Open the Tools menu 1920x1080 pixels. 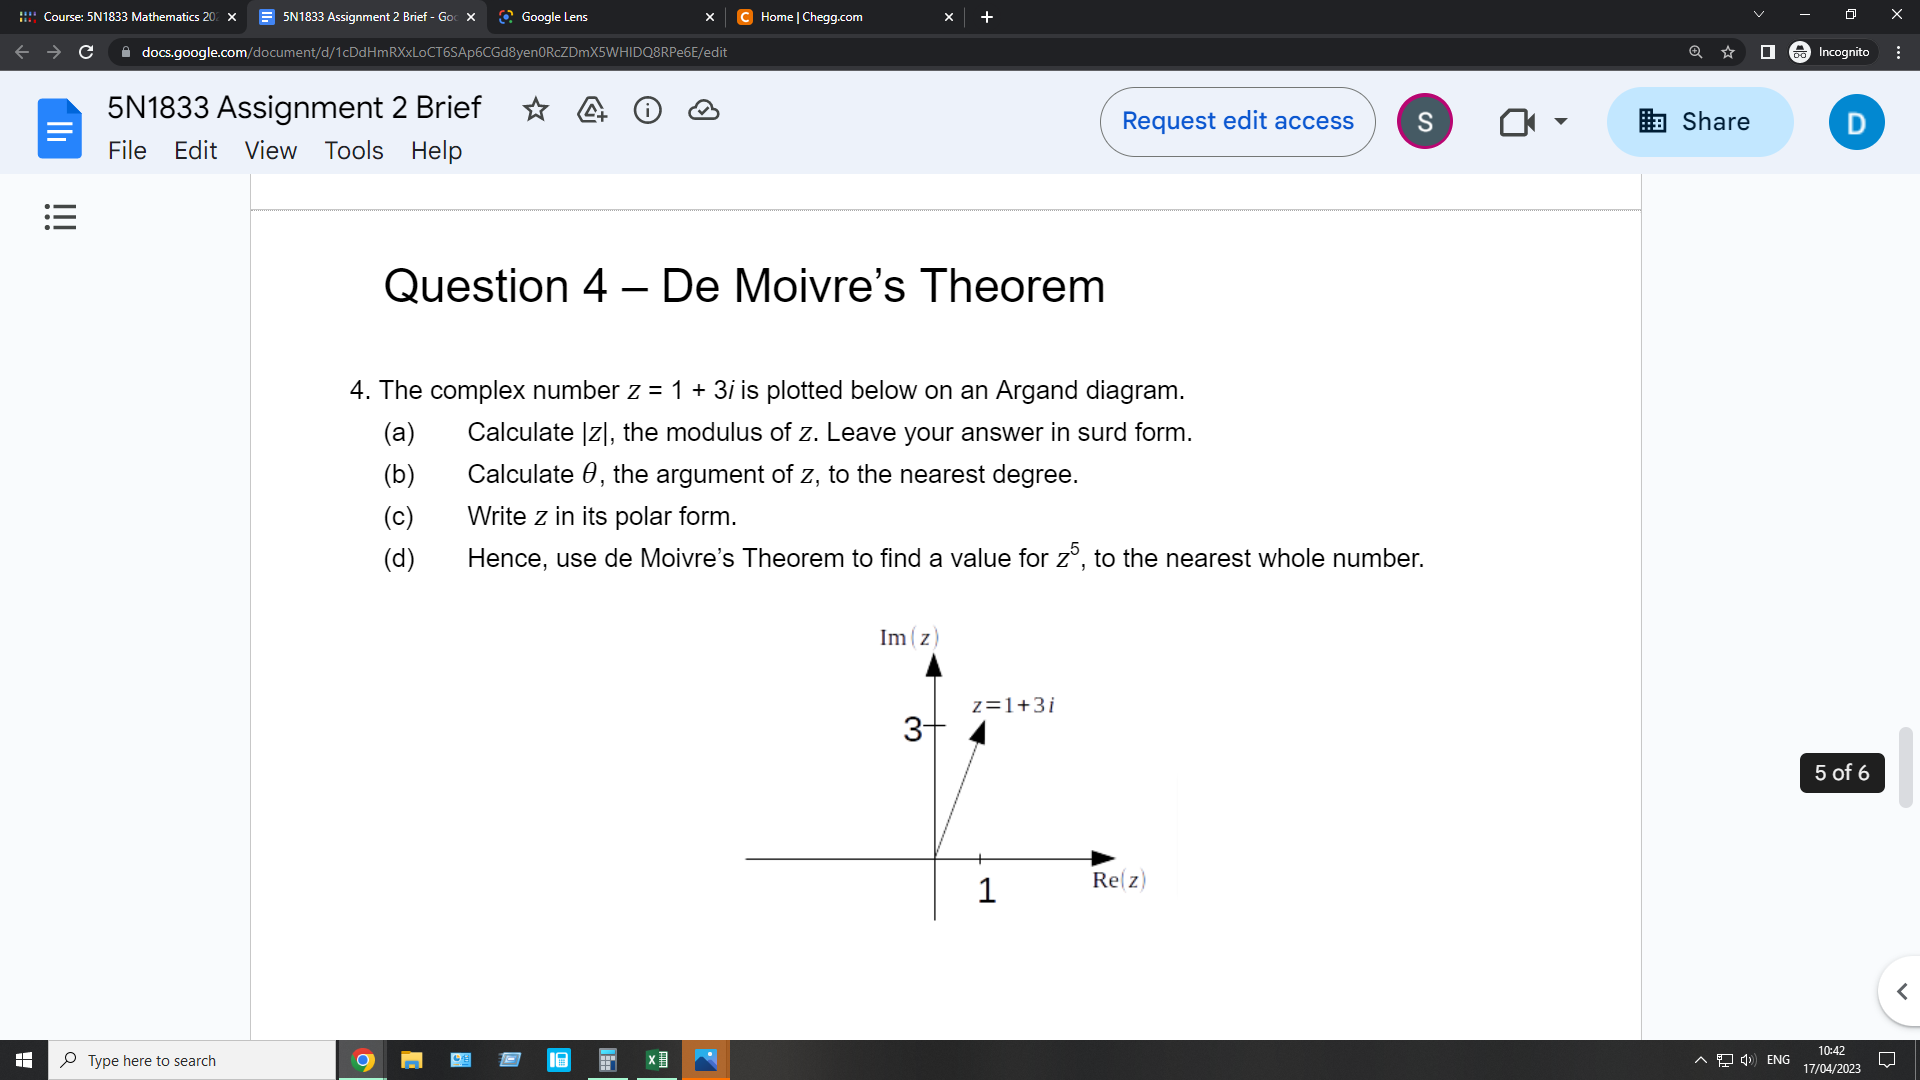point(353,151)
